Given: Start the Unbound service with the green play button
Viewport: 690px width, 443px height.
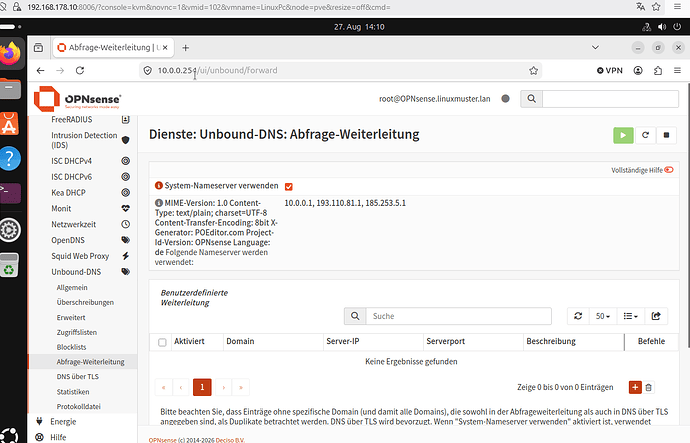Looking at the screenshot, I should 623,135.
